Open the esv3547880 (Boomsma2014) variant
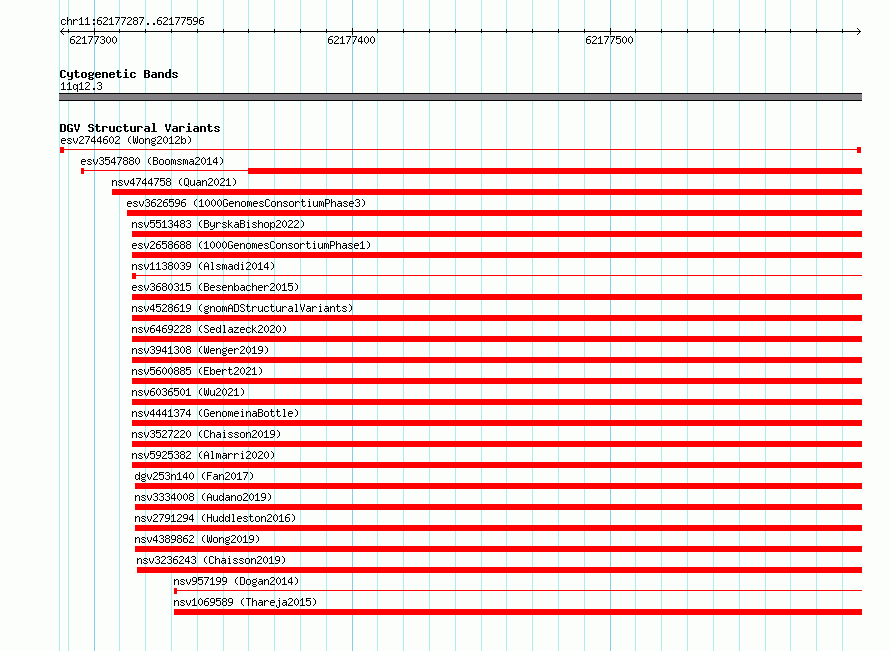 152,161
